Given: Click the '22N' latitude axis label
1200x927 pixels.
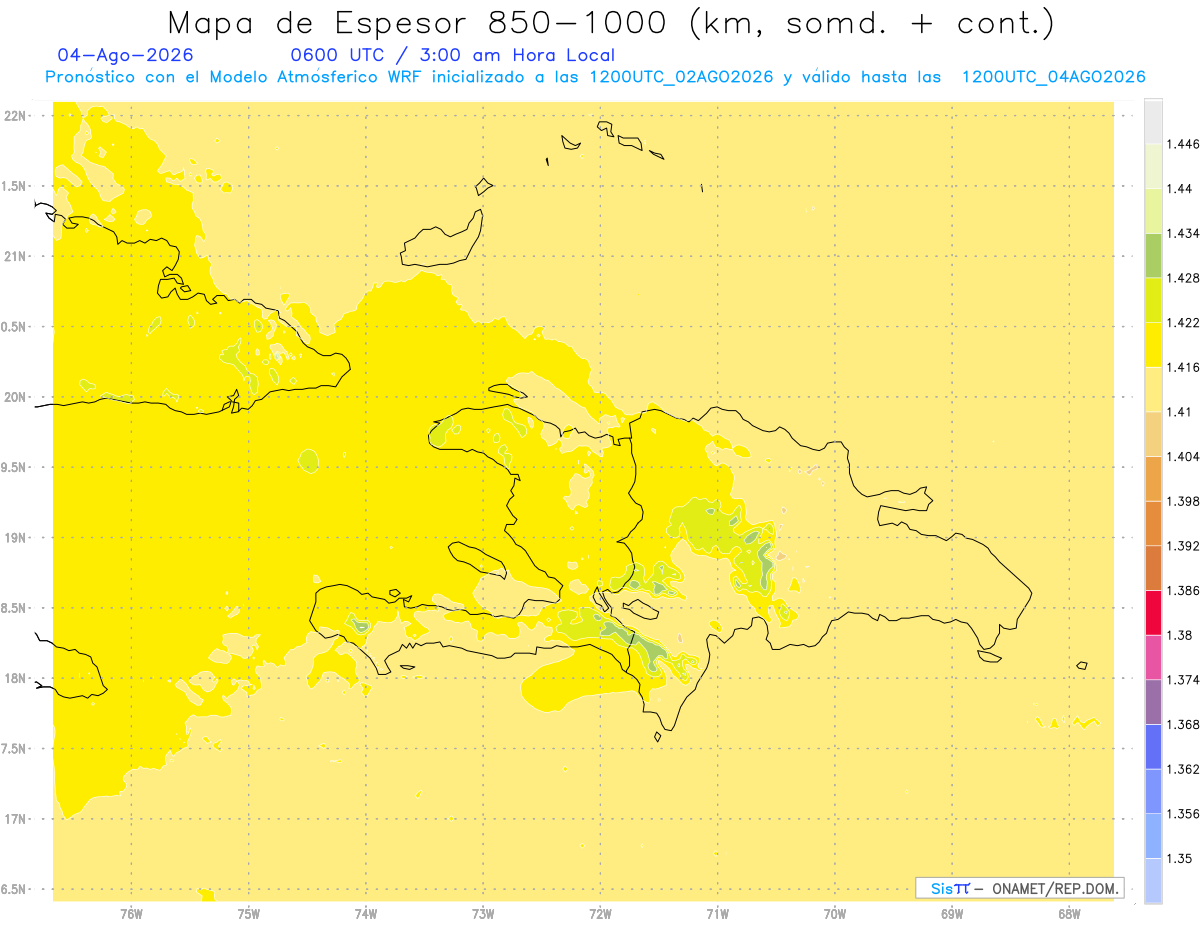Looking at the screenshot, I should coord(17,115).
